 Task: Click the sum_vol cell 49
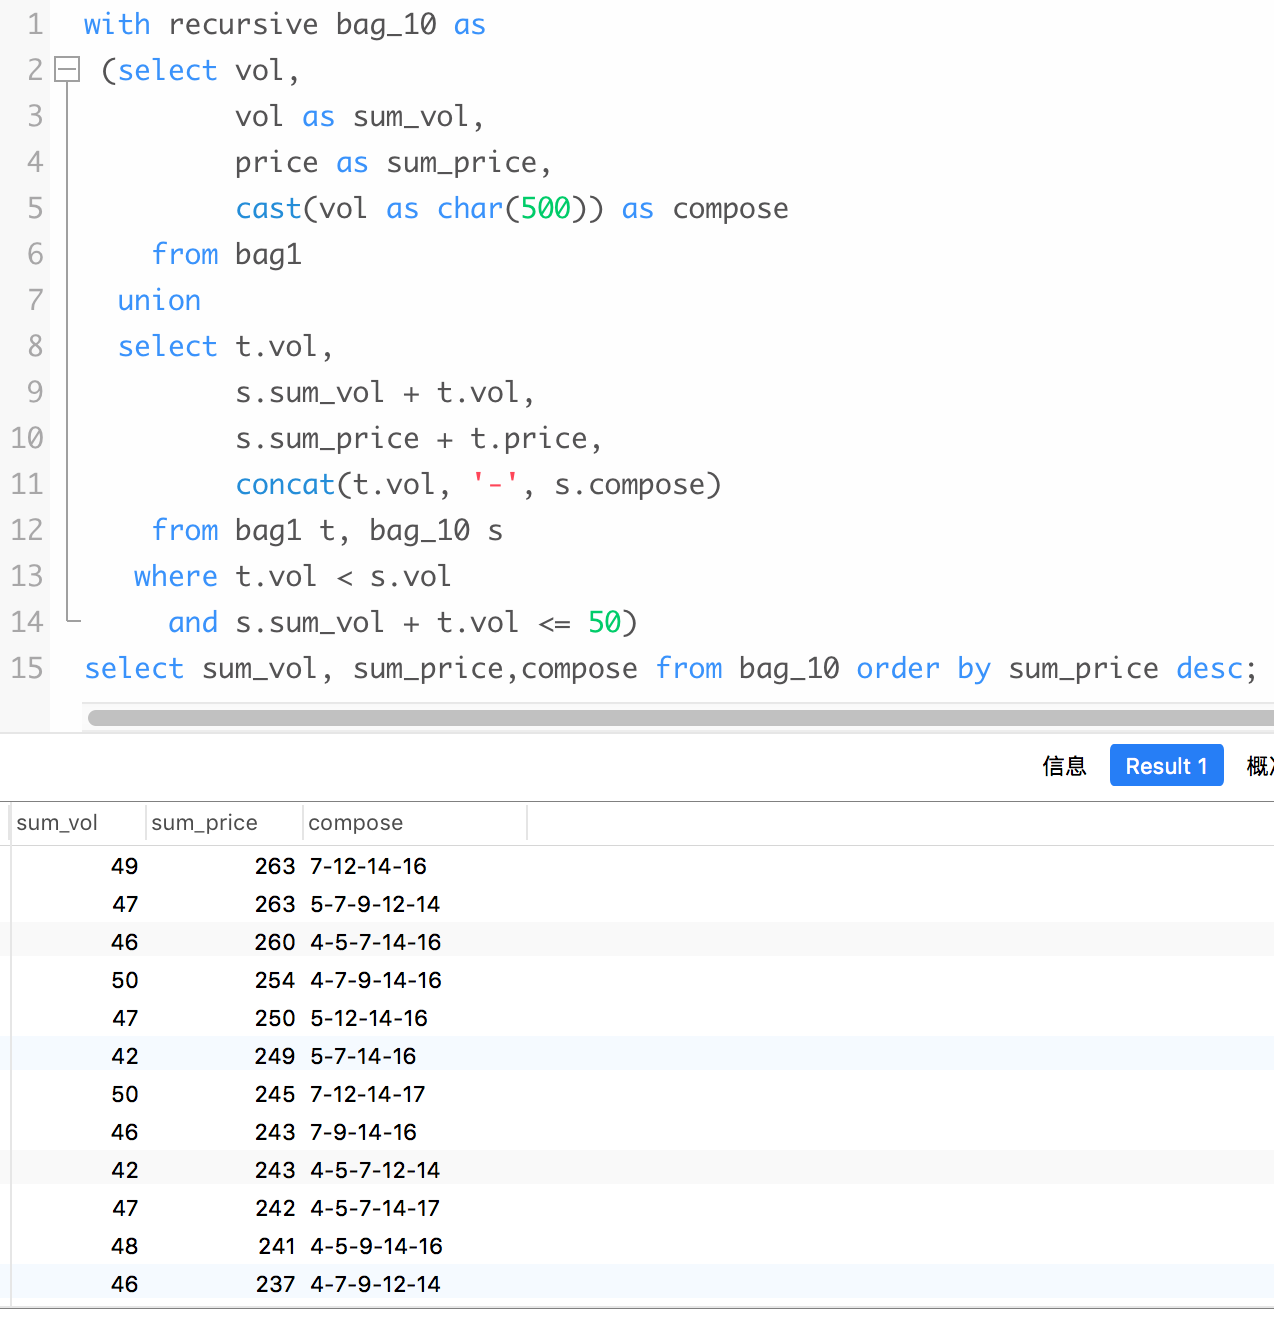point(125,866)
